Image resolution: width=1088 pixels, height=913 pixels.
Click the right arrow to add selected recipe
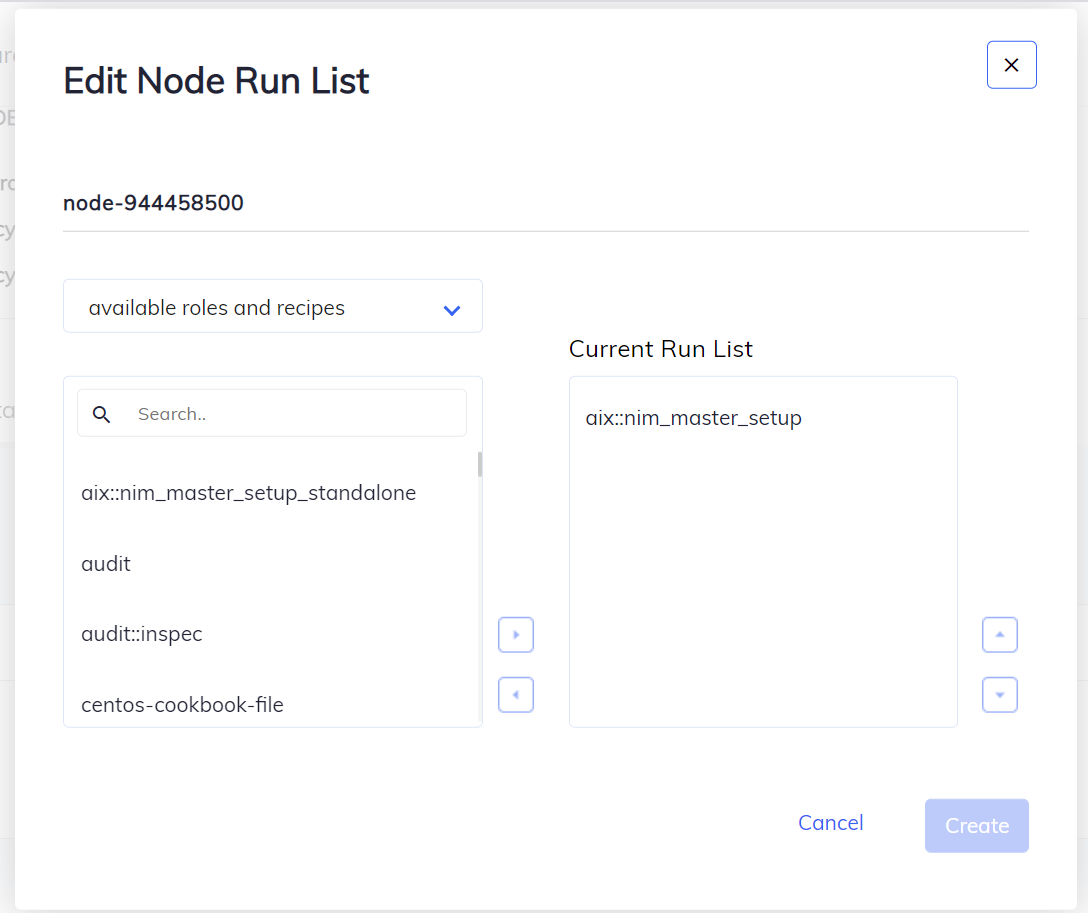click(515, 634)
